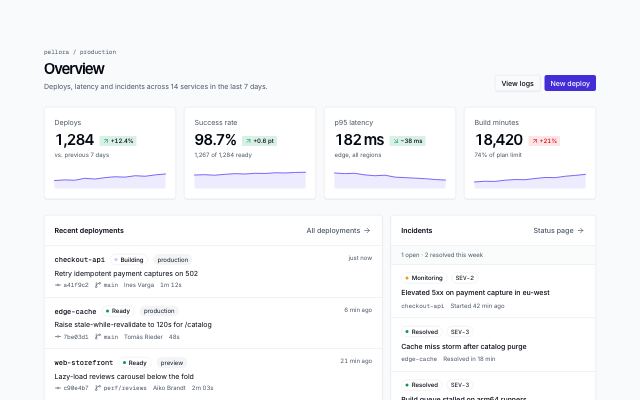640x400 pixels.
Task: Click 'Retry idempotent payment captures on 502'
Action: pyautogui.click(x=126, y=273)
